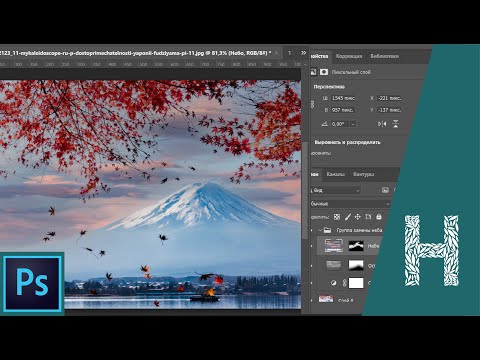This screenshot has height=360, width=480.
Task: Switch to the Контуры (Paths) tab
Action: coord(363,174)
